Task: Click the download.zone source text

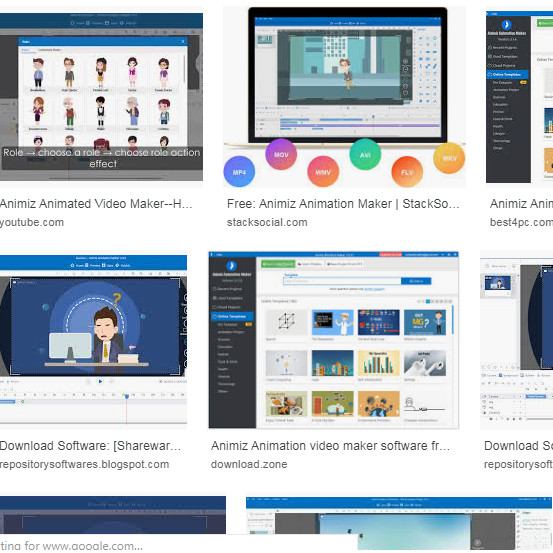Action: pyautogui.click(x=249, y=464)
